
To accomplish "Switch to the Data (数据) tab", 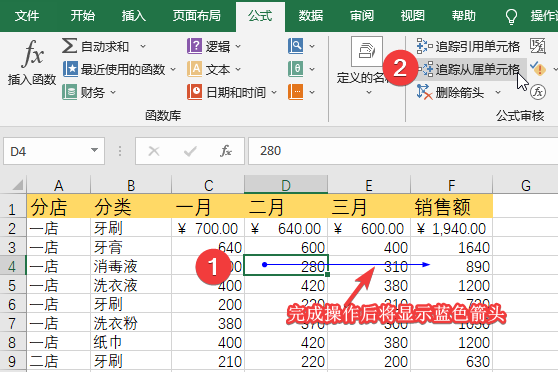I will [311, 16].
